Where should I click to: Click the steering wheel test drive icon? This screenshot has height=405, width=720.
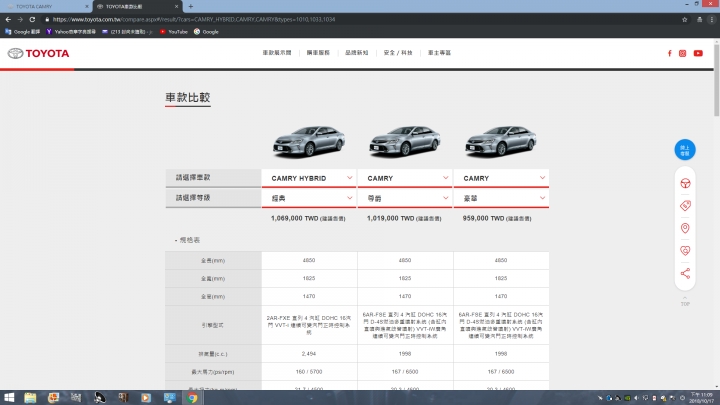tap(685, 183)
